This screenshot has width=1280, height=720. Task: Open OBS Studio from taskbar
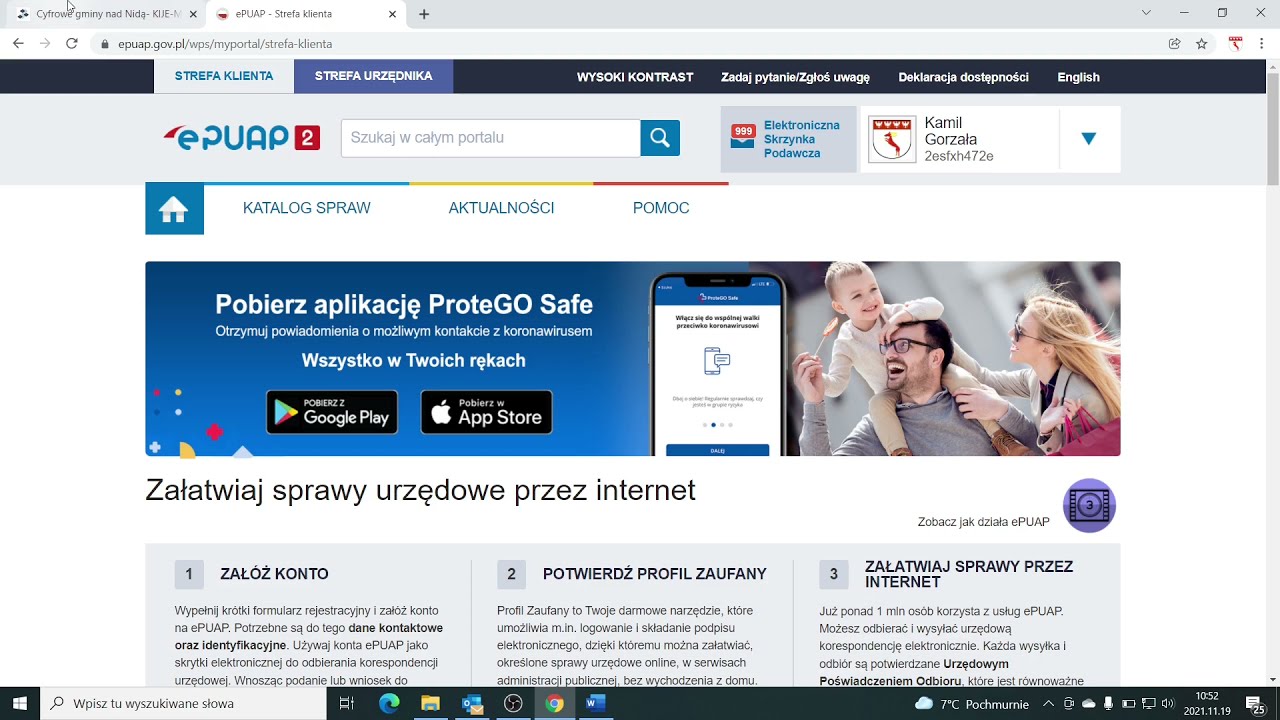pyautogui.click(x=513, y=704)
